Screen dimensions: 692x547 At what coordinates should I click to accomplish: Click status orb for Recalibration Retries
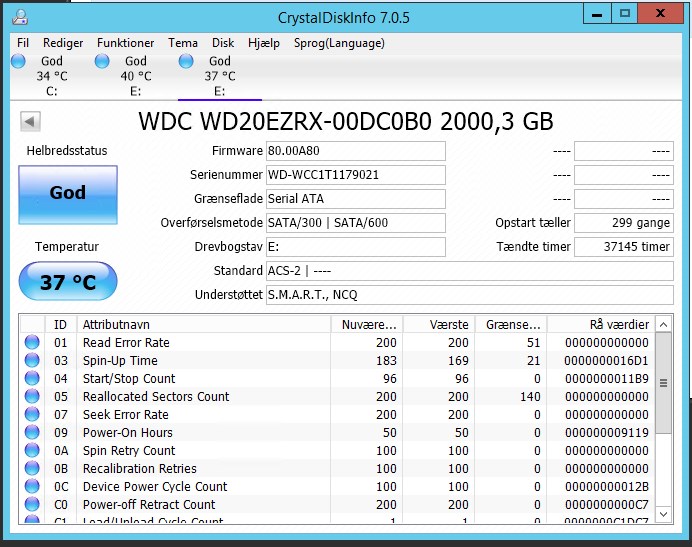(x=32, y=468)
